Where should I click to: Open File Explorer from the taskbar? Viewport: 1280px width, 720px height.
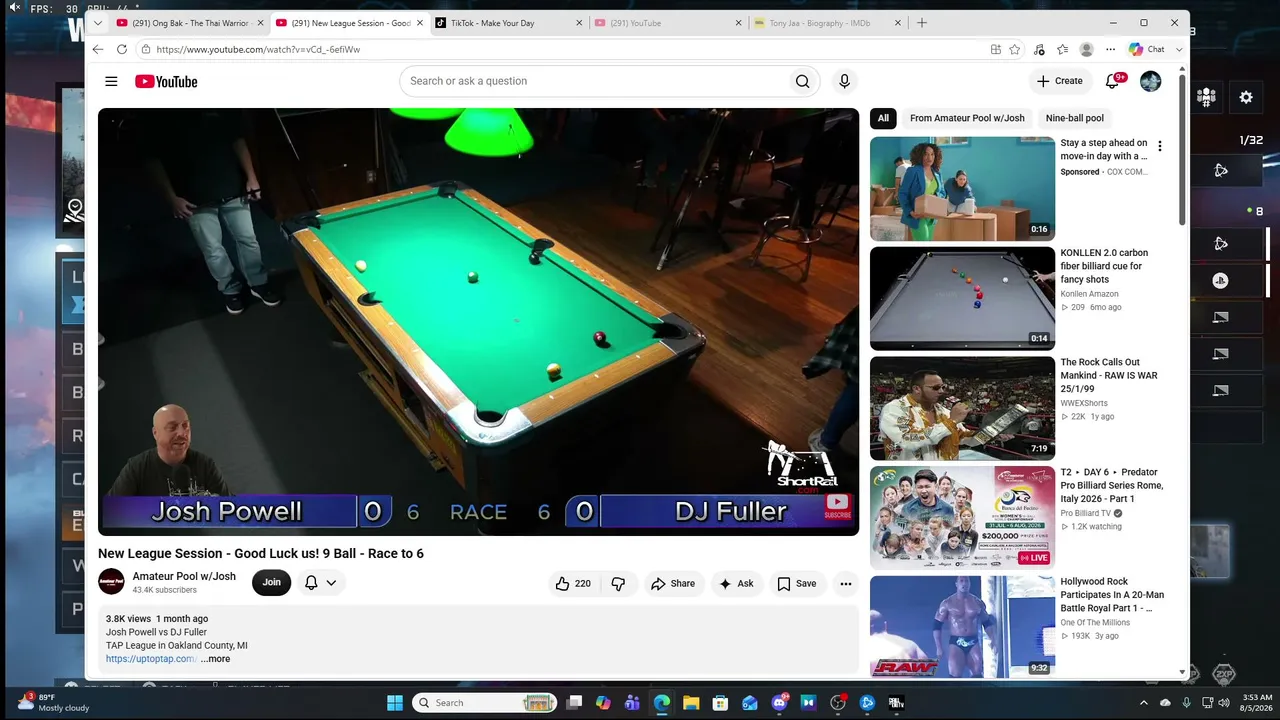(x=691, y=703)
